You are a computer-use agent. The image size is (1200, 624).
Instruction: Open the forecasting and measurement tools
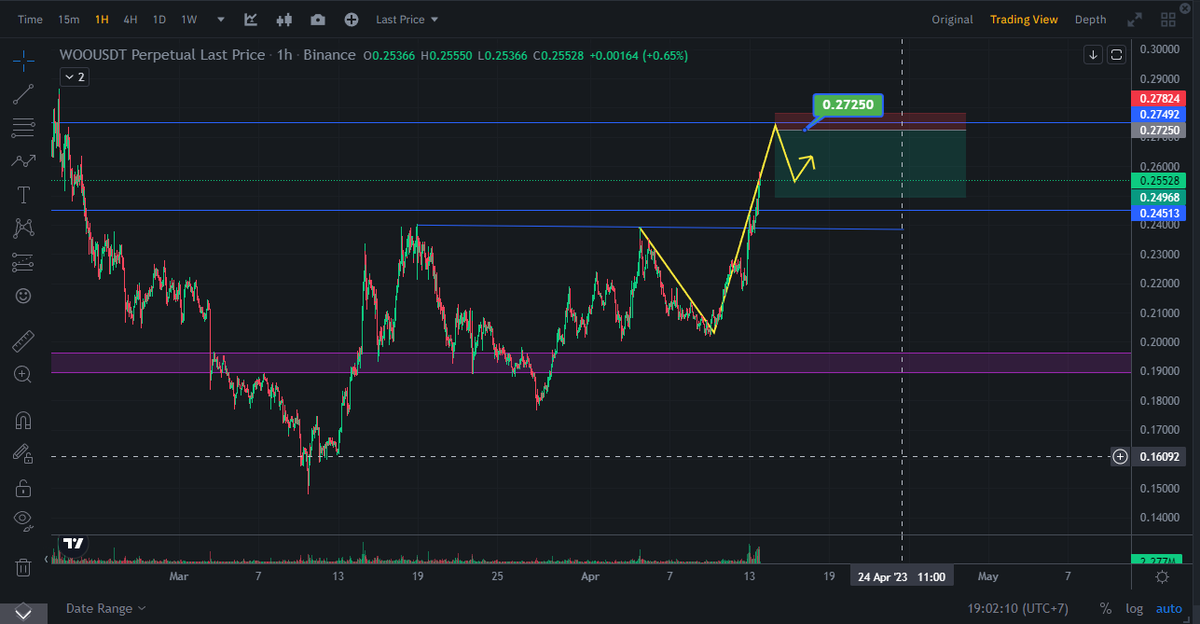(x=24, y=262)
